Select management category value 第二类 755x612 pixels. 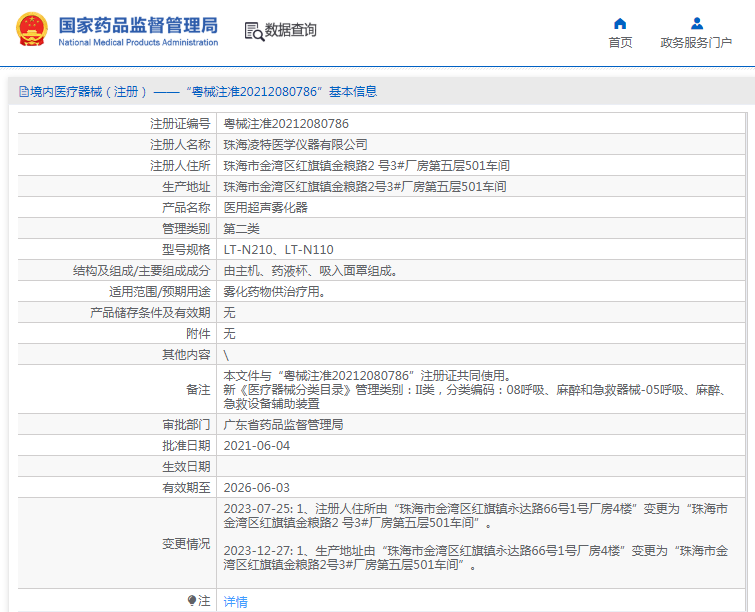(241, 229)
